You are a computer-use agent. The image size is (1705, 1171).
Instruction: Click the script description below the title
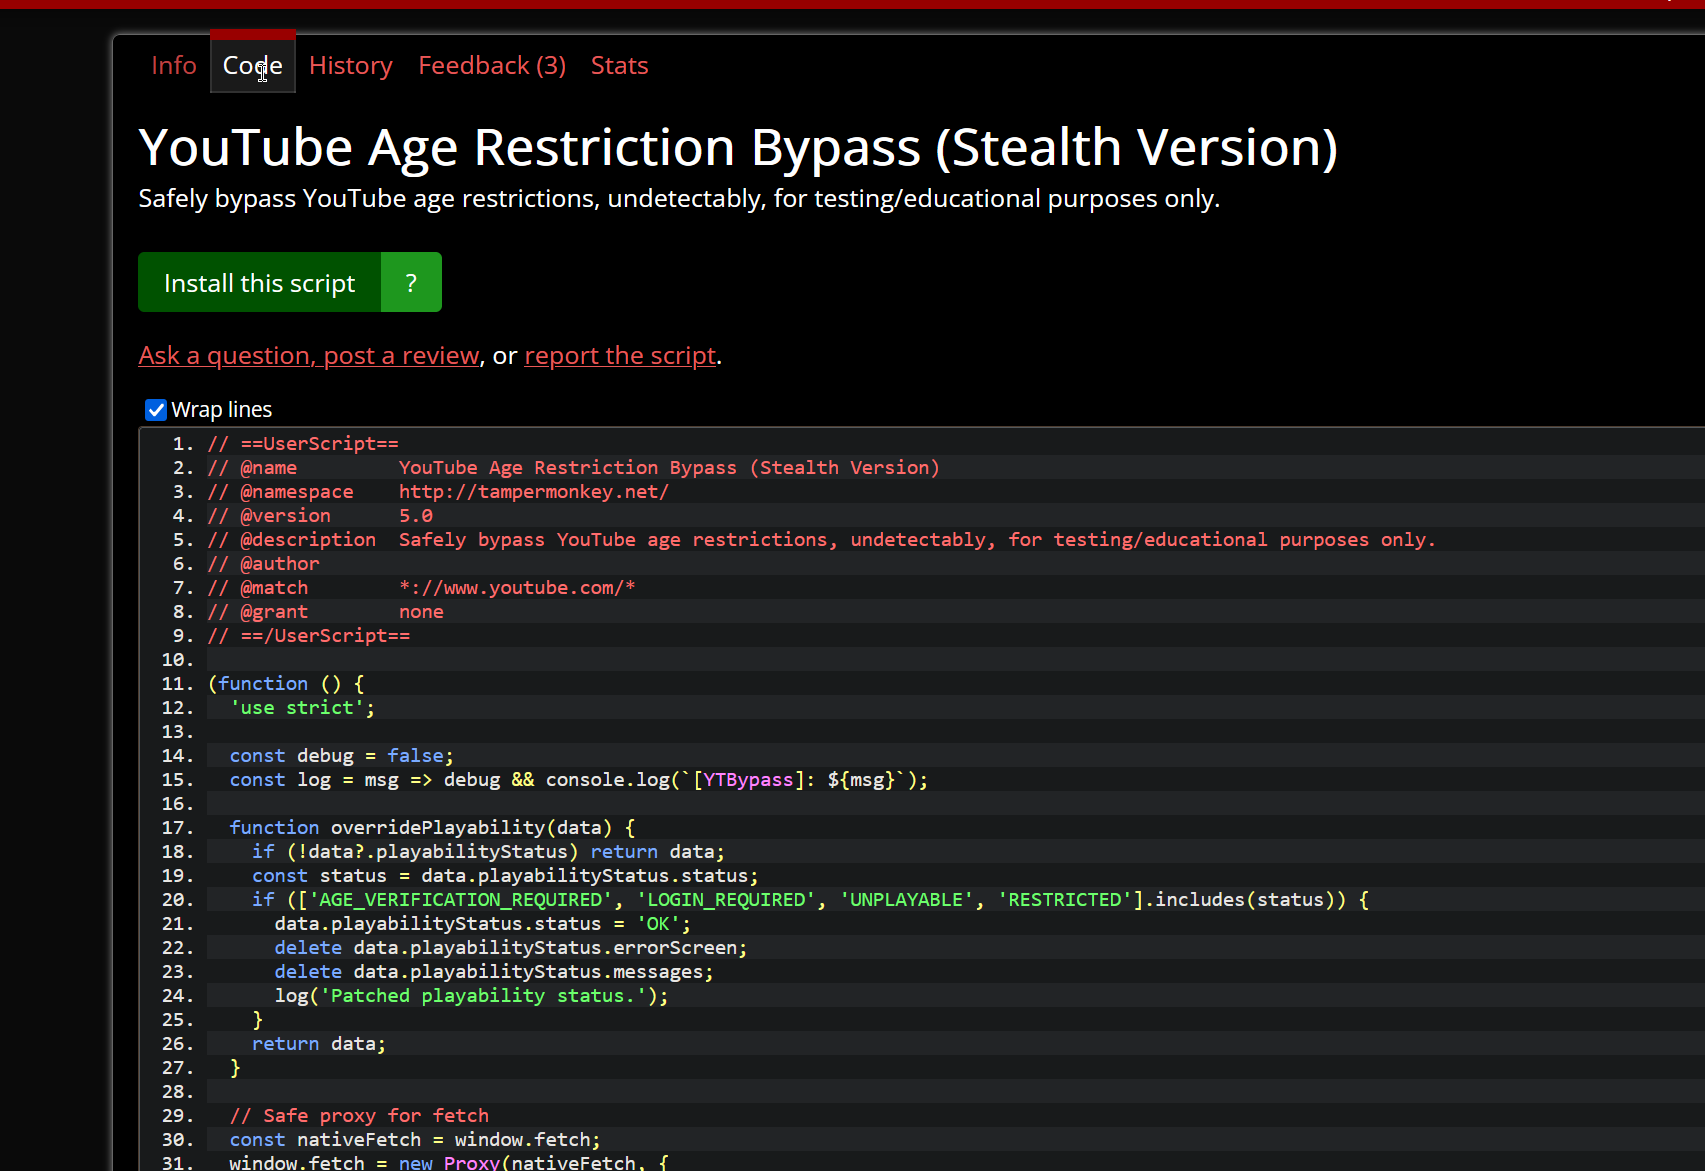point(679,199)
